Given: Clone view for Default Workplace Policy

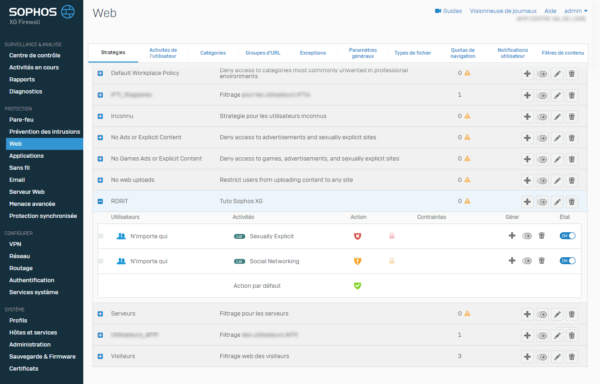Looking at the screenshot, I should (x=542, y=74).
